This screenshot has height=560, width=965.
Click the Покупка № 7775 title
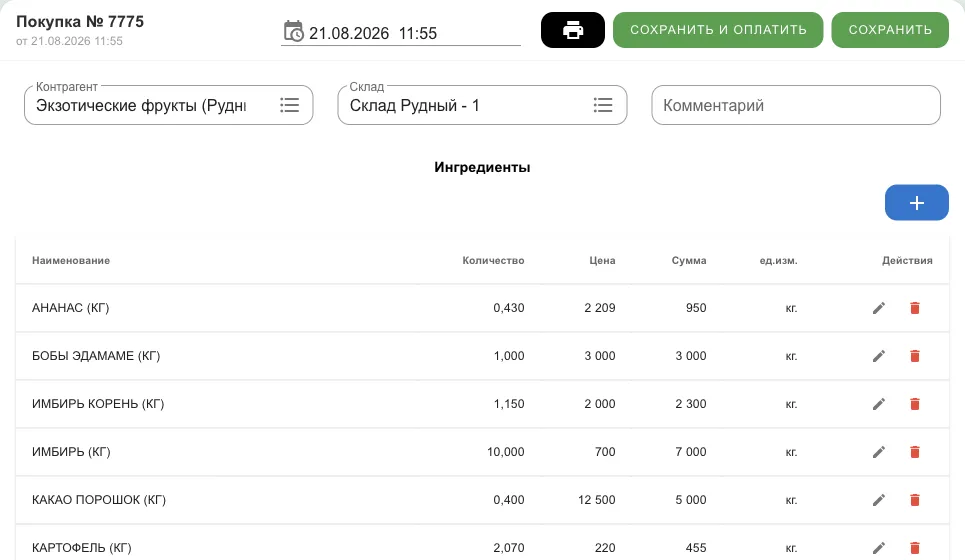click(80, 22)
